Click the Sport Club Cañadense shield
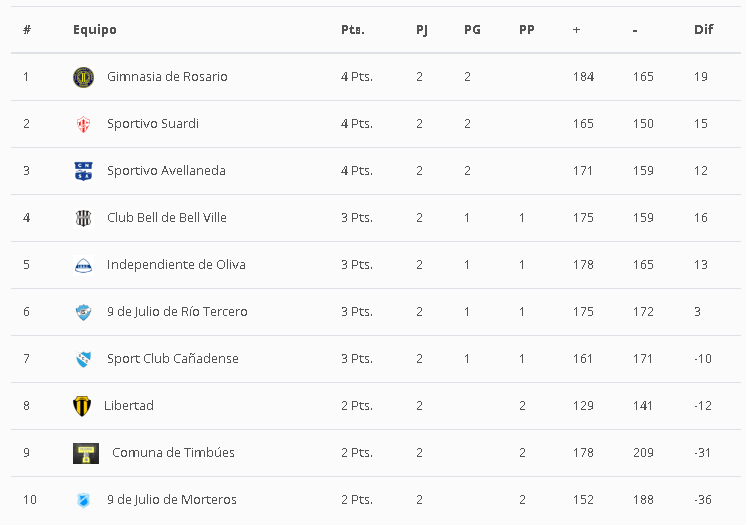 83,359
